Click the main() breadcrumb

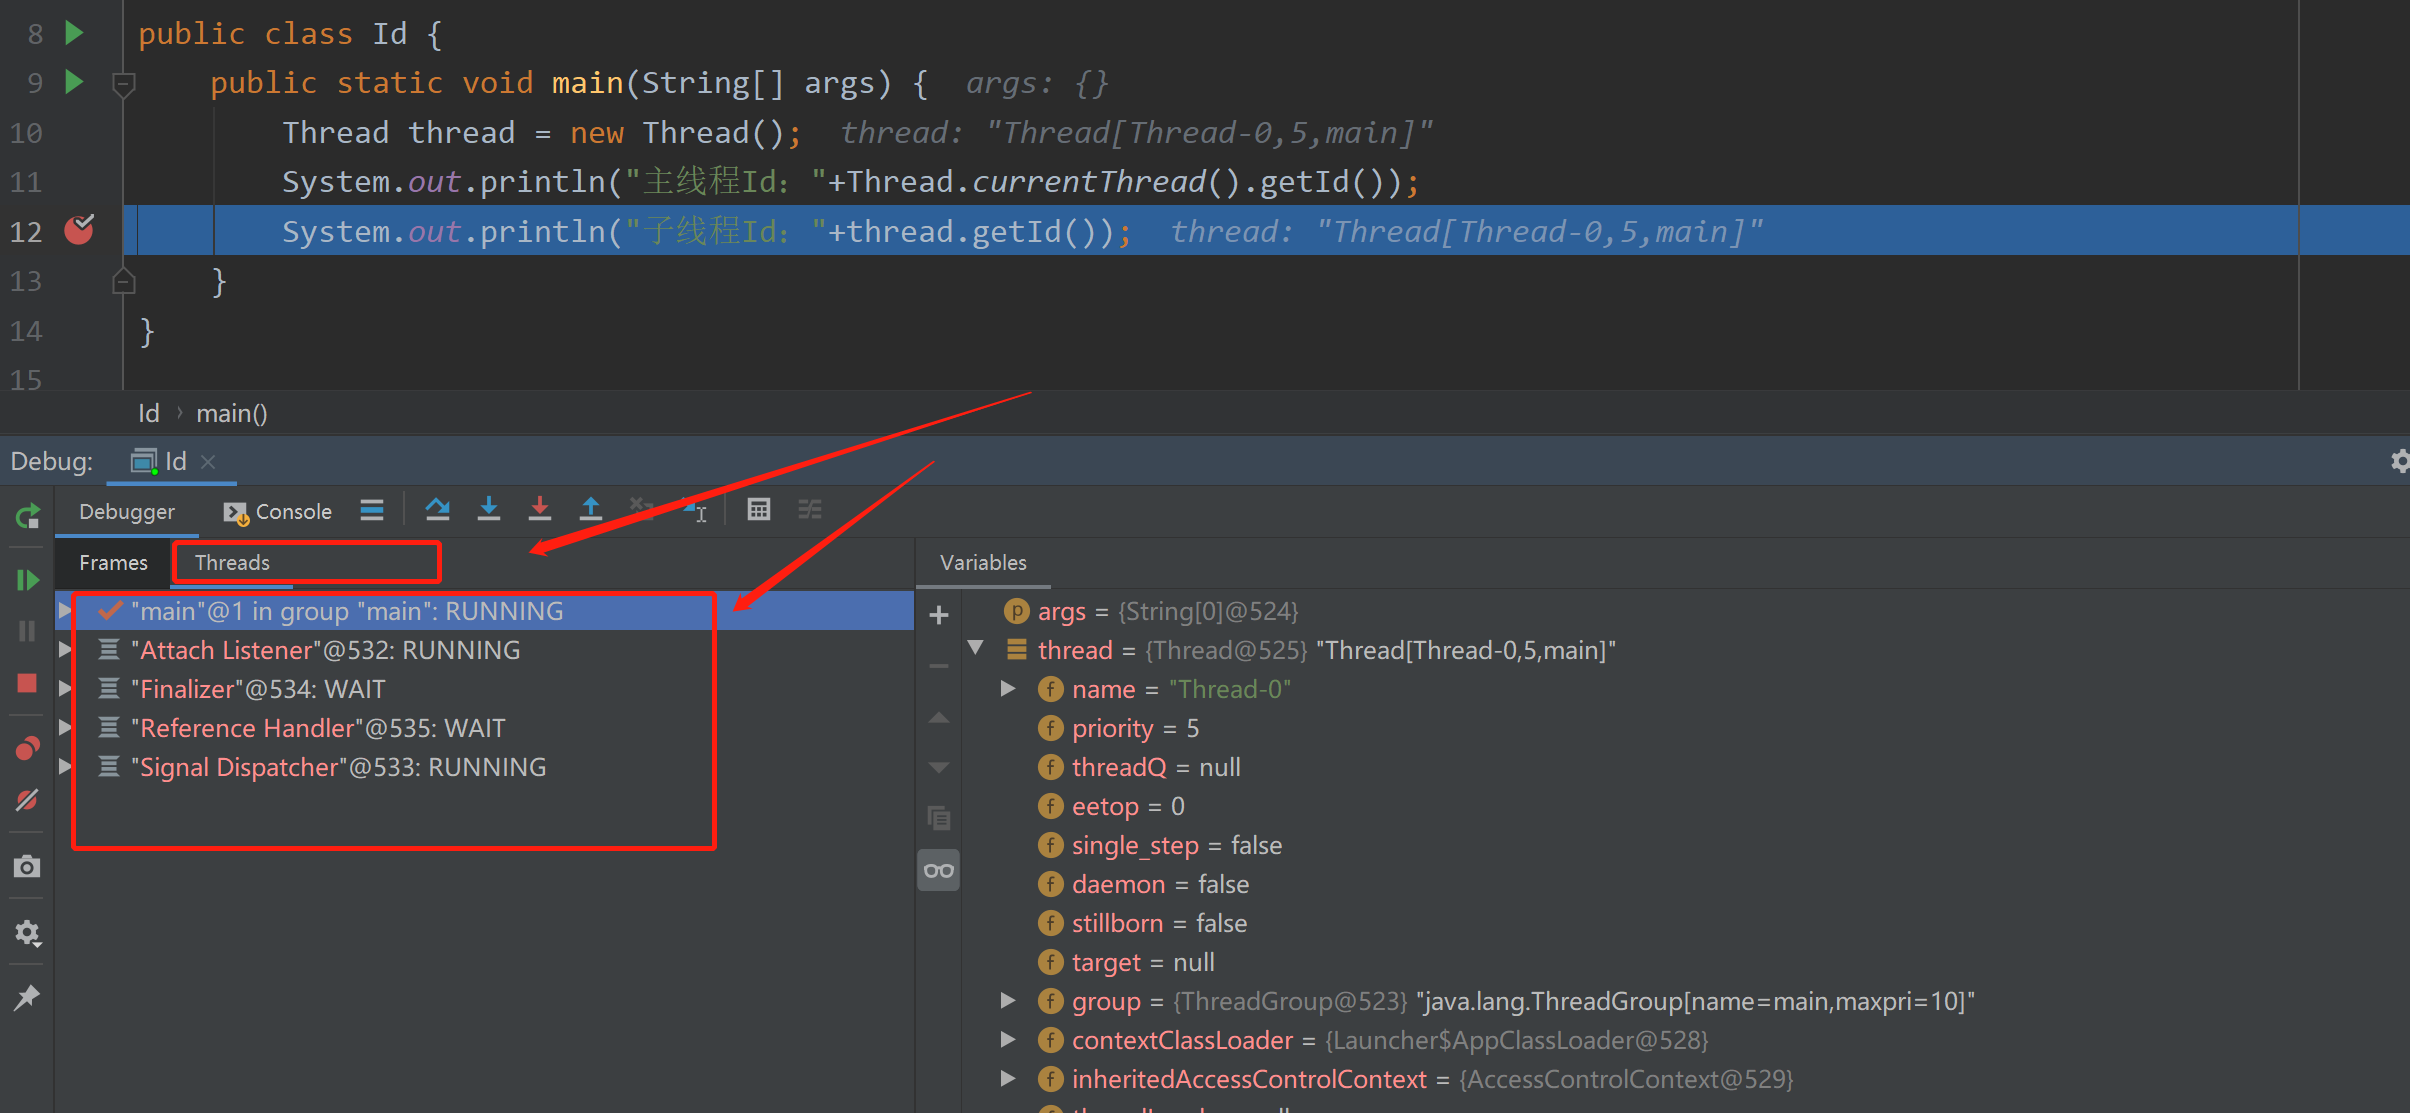(x=231, y=413)
